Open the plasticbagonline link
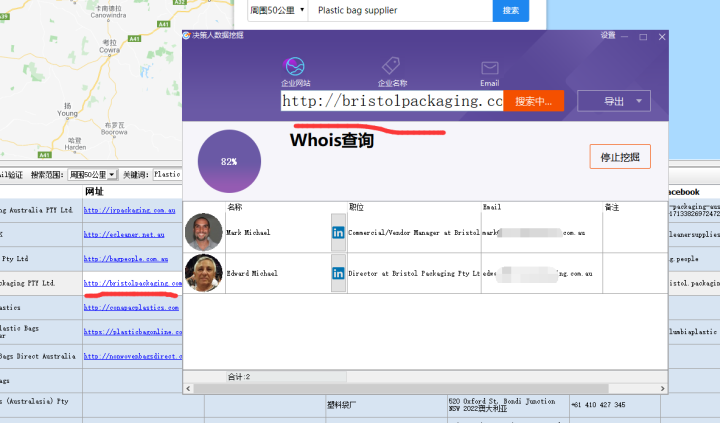The height and width of the screenshot is (423, 720). tap(133, 332)
